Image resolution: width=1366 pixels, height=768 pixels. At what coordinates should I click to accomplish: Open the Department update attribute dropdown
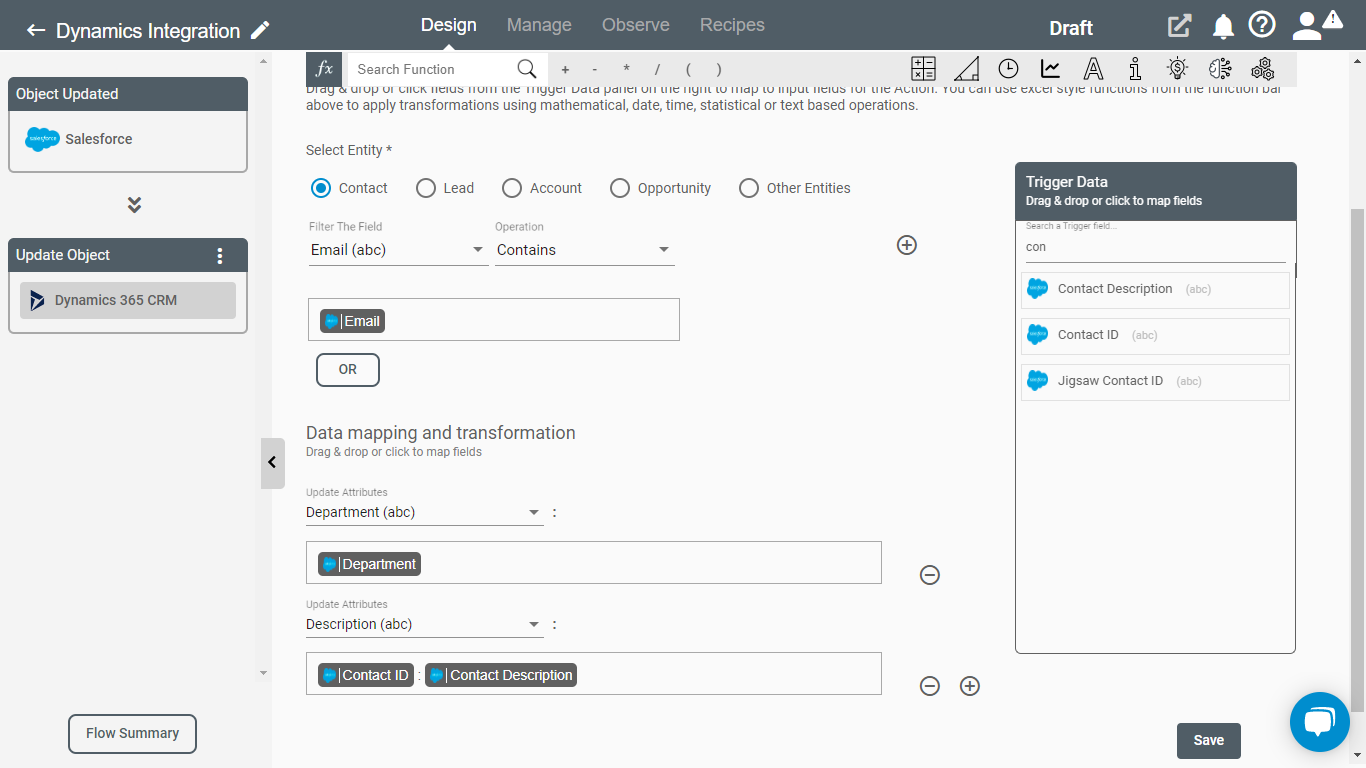[424, 512]
